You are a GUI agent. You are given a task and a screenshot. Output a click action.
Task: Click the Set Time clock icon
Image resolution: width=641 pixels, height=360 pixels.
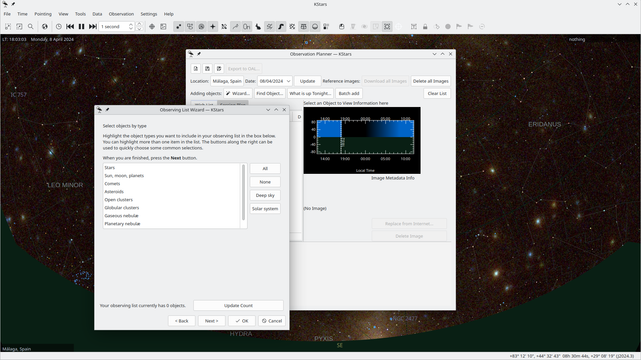click(x=58, y=27)
